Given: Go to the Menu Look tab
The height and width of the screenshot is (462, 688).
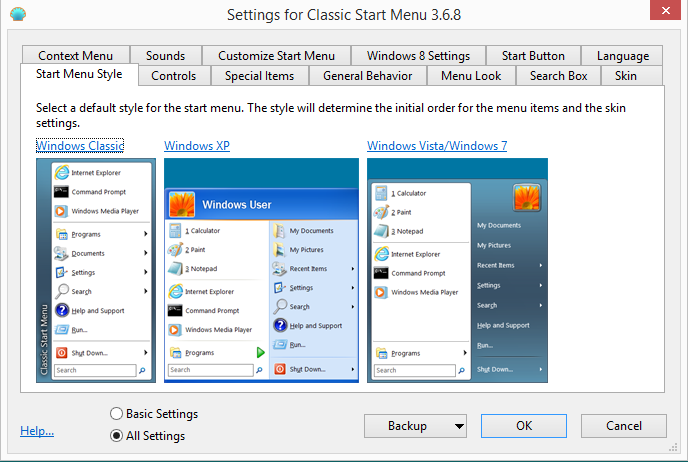Looking at the screenshot, I should (x=471, y=76).
